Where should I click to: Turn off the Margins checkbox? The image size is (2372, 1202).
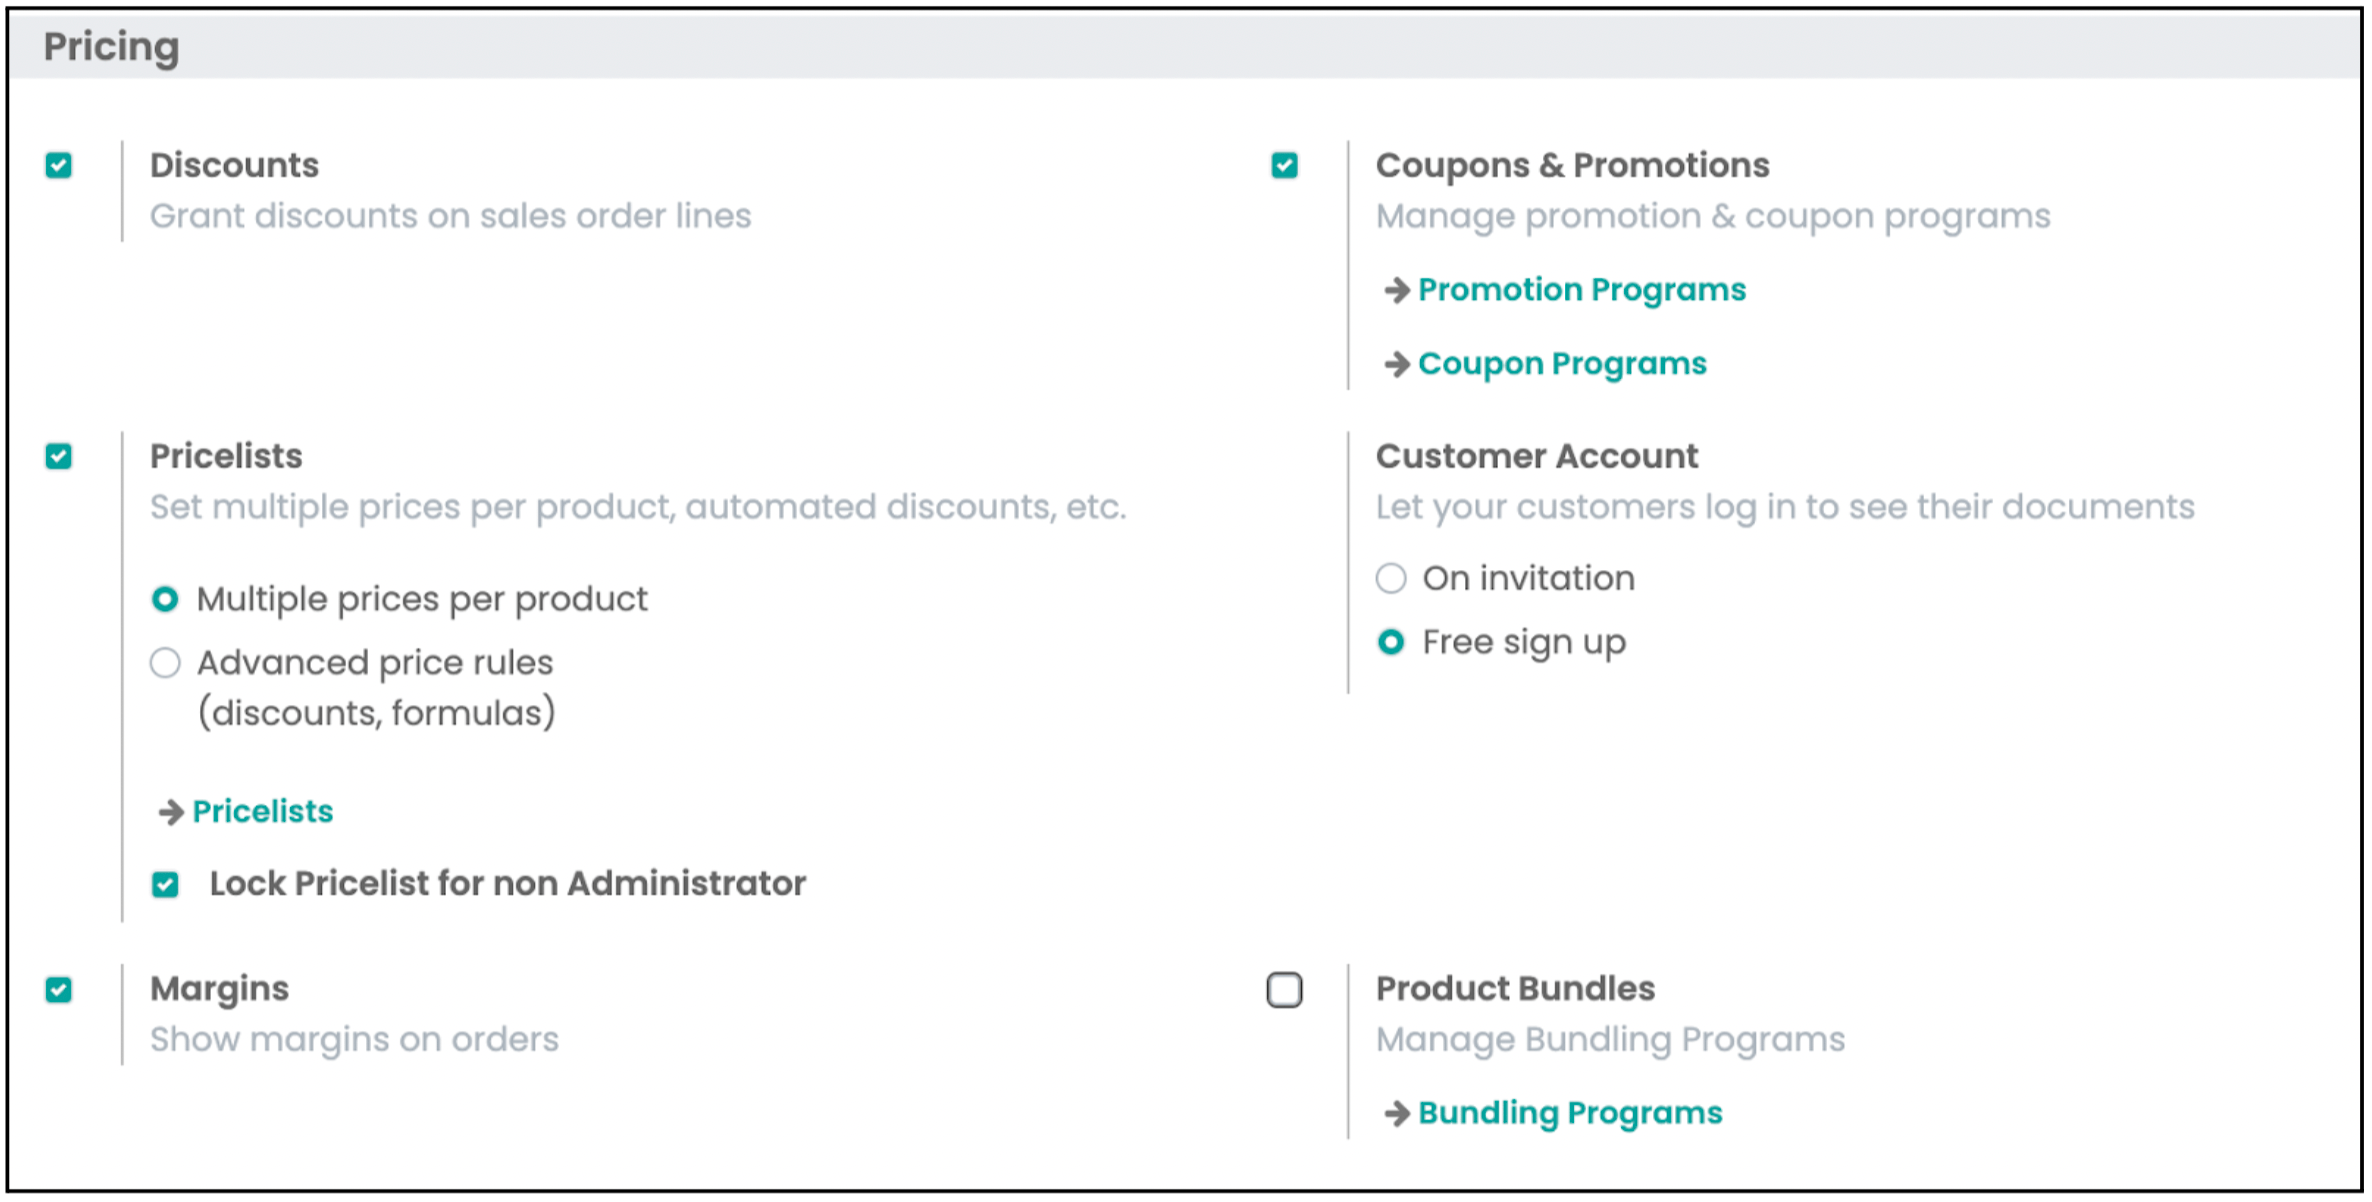point(59,990)
